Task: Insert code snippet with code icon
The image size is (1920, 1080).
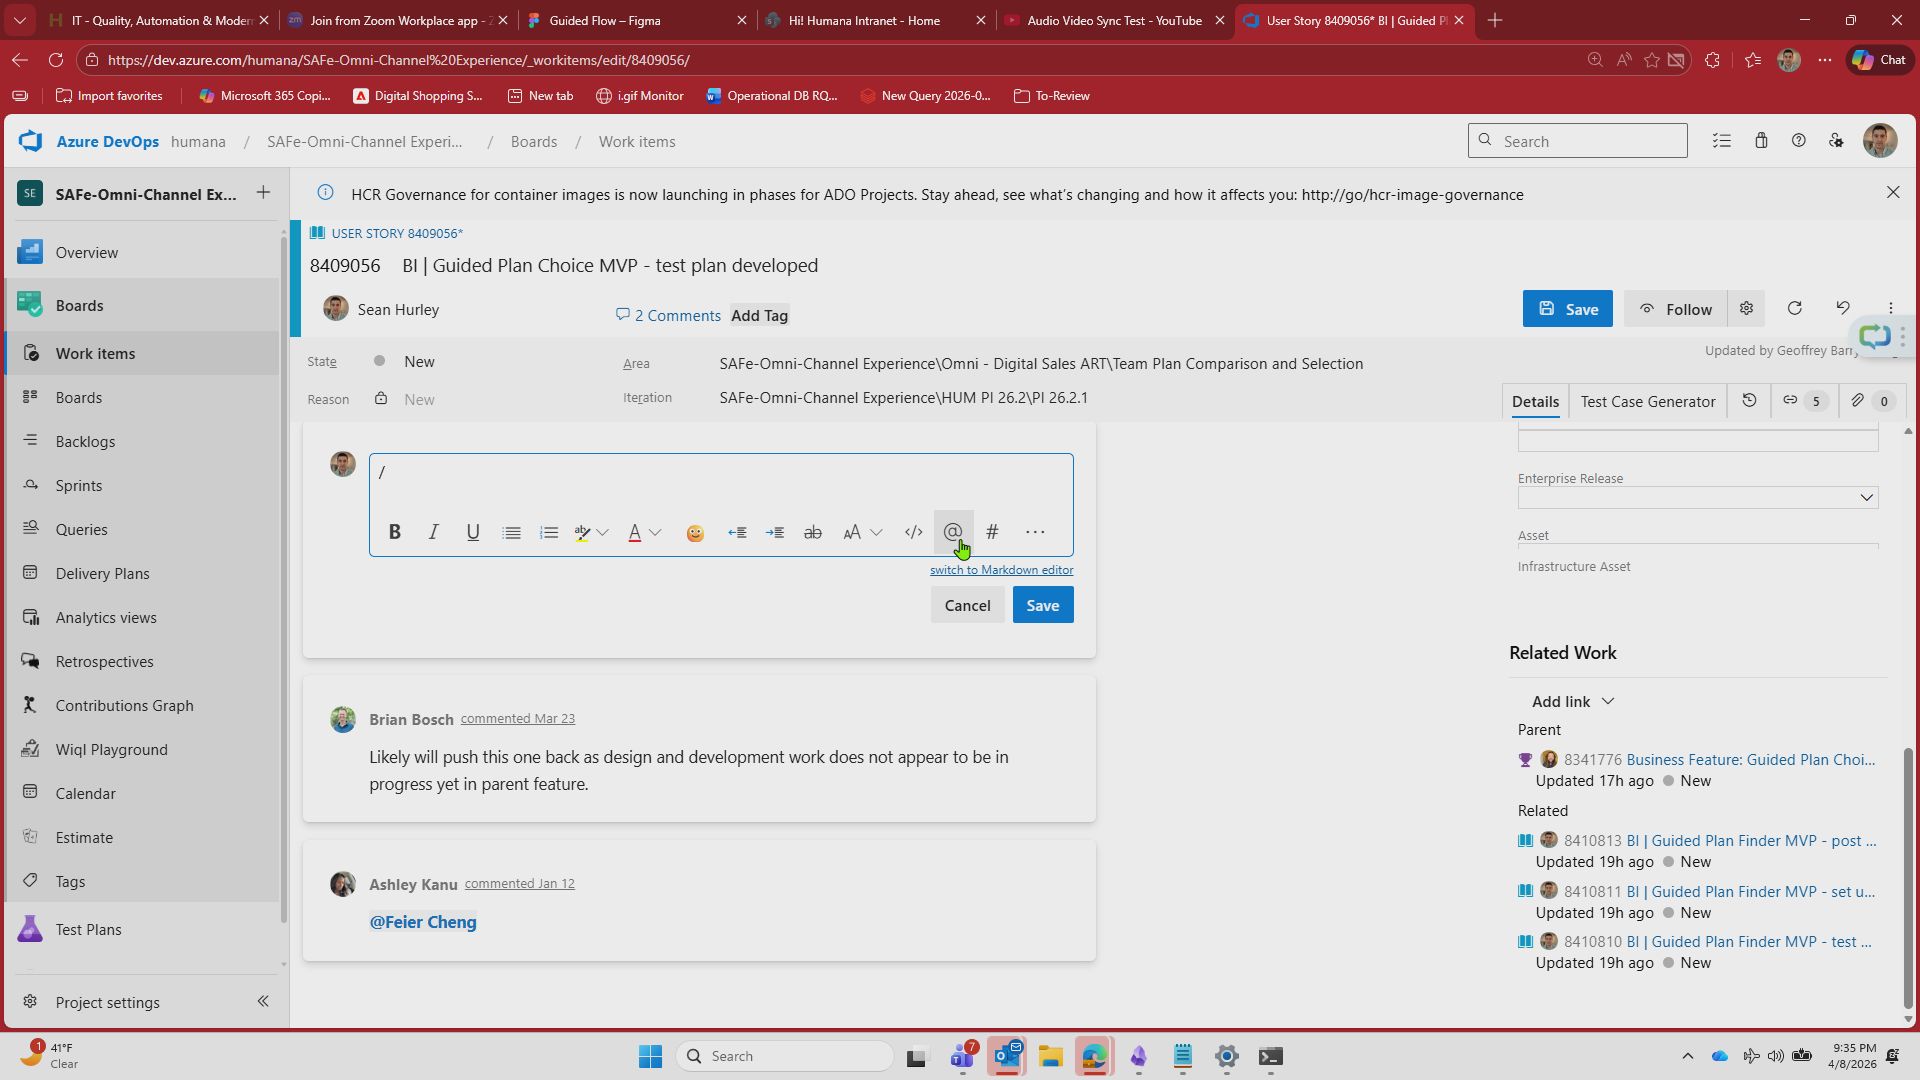Action: click(913, 533)
